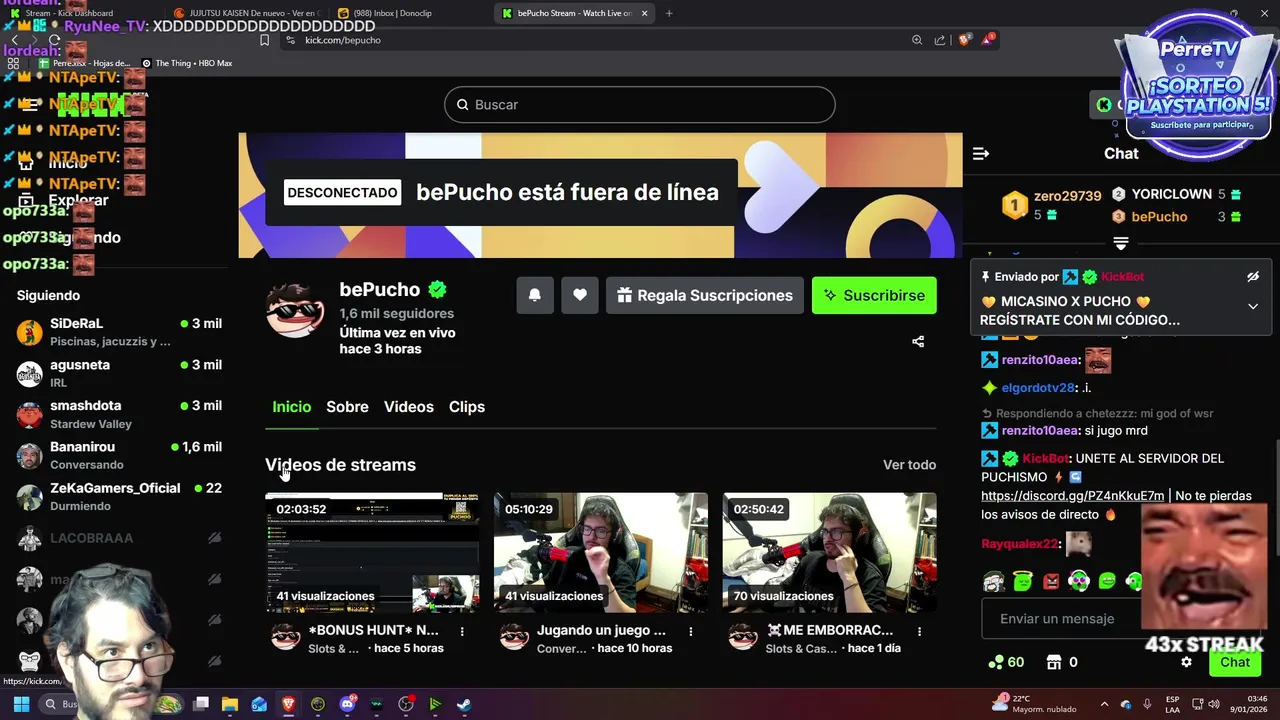This screenshot has height=720, width=1280.
Task: Open options menu for Jugando un juego video
Action: [x=691, y=631]
